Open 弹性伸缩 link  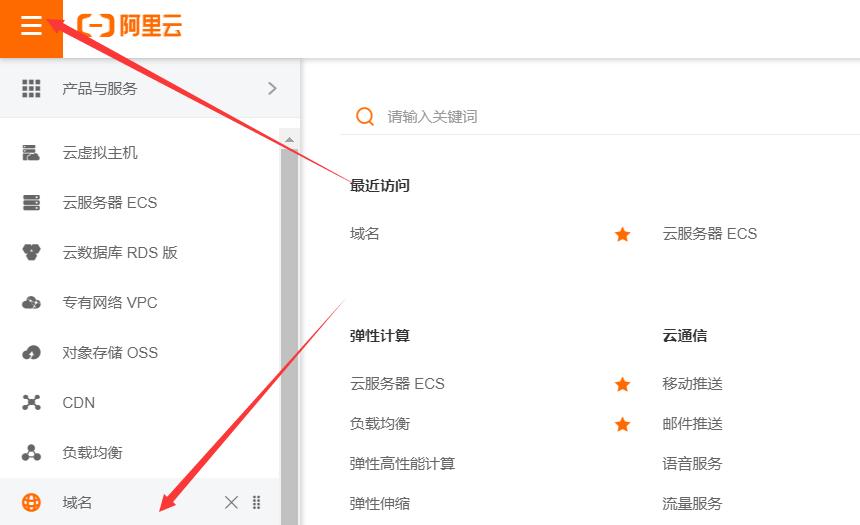(x=380, y=504)
